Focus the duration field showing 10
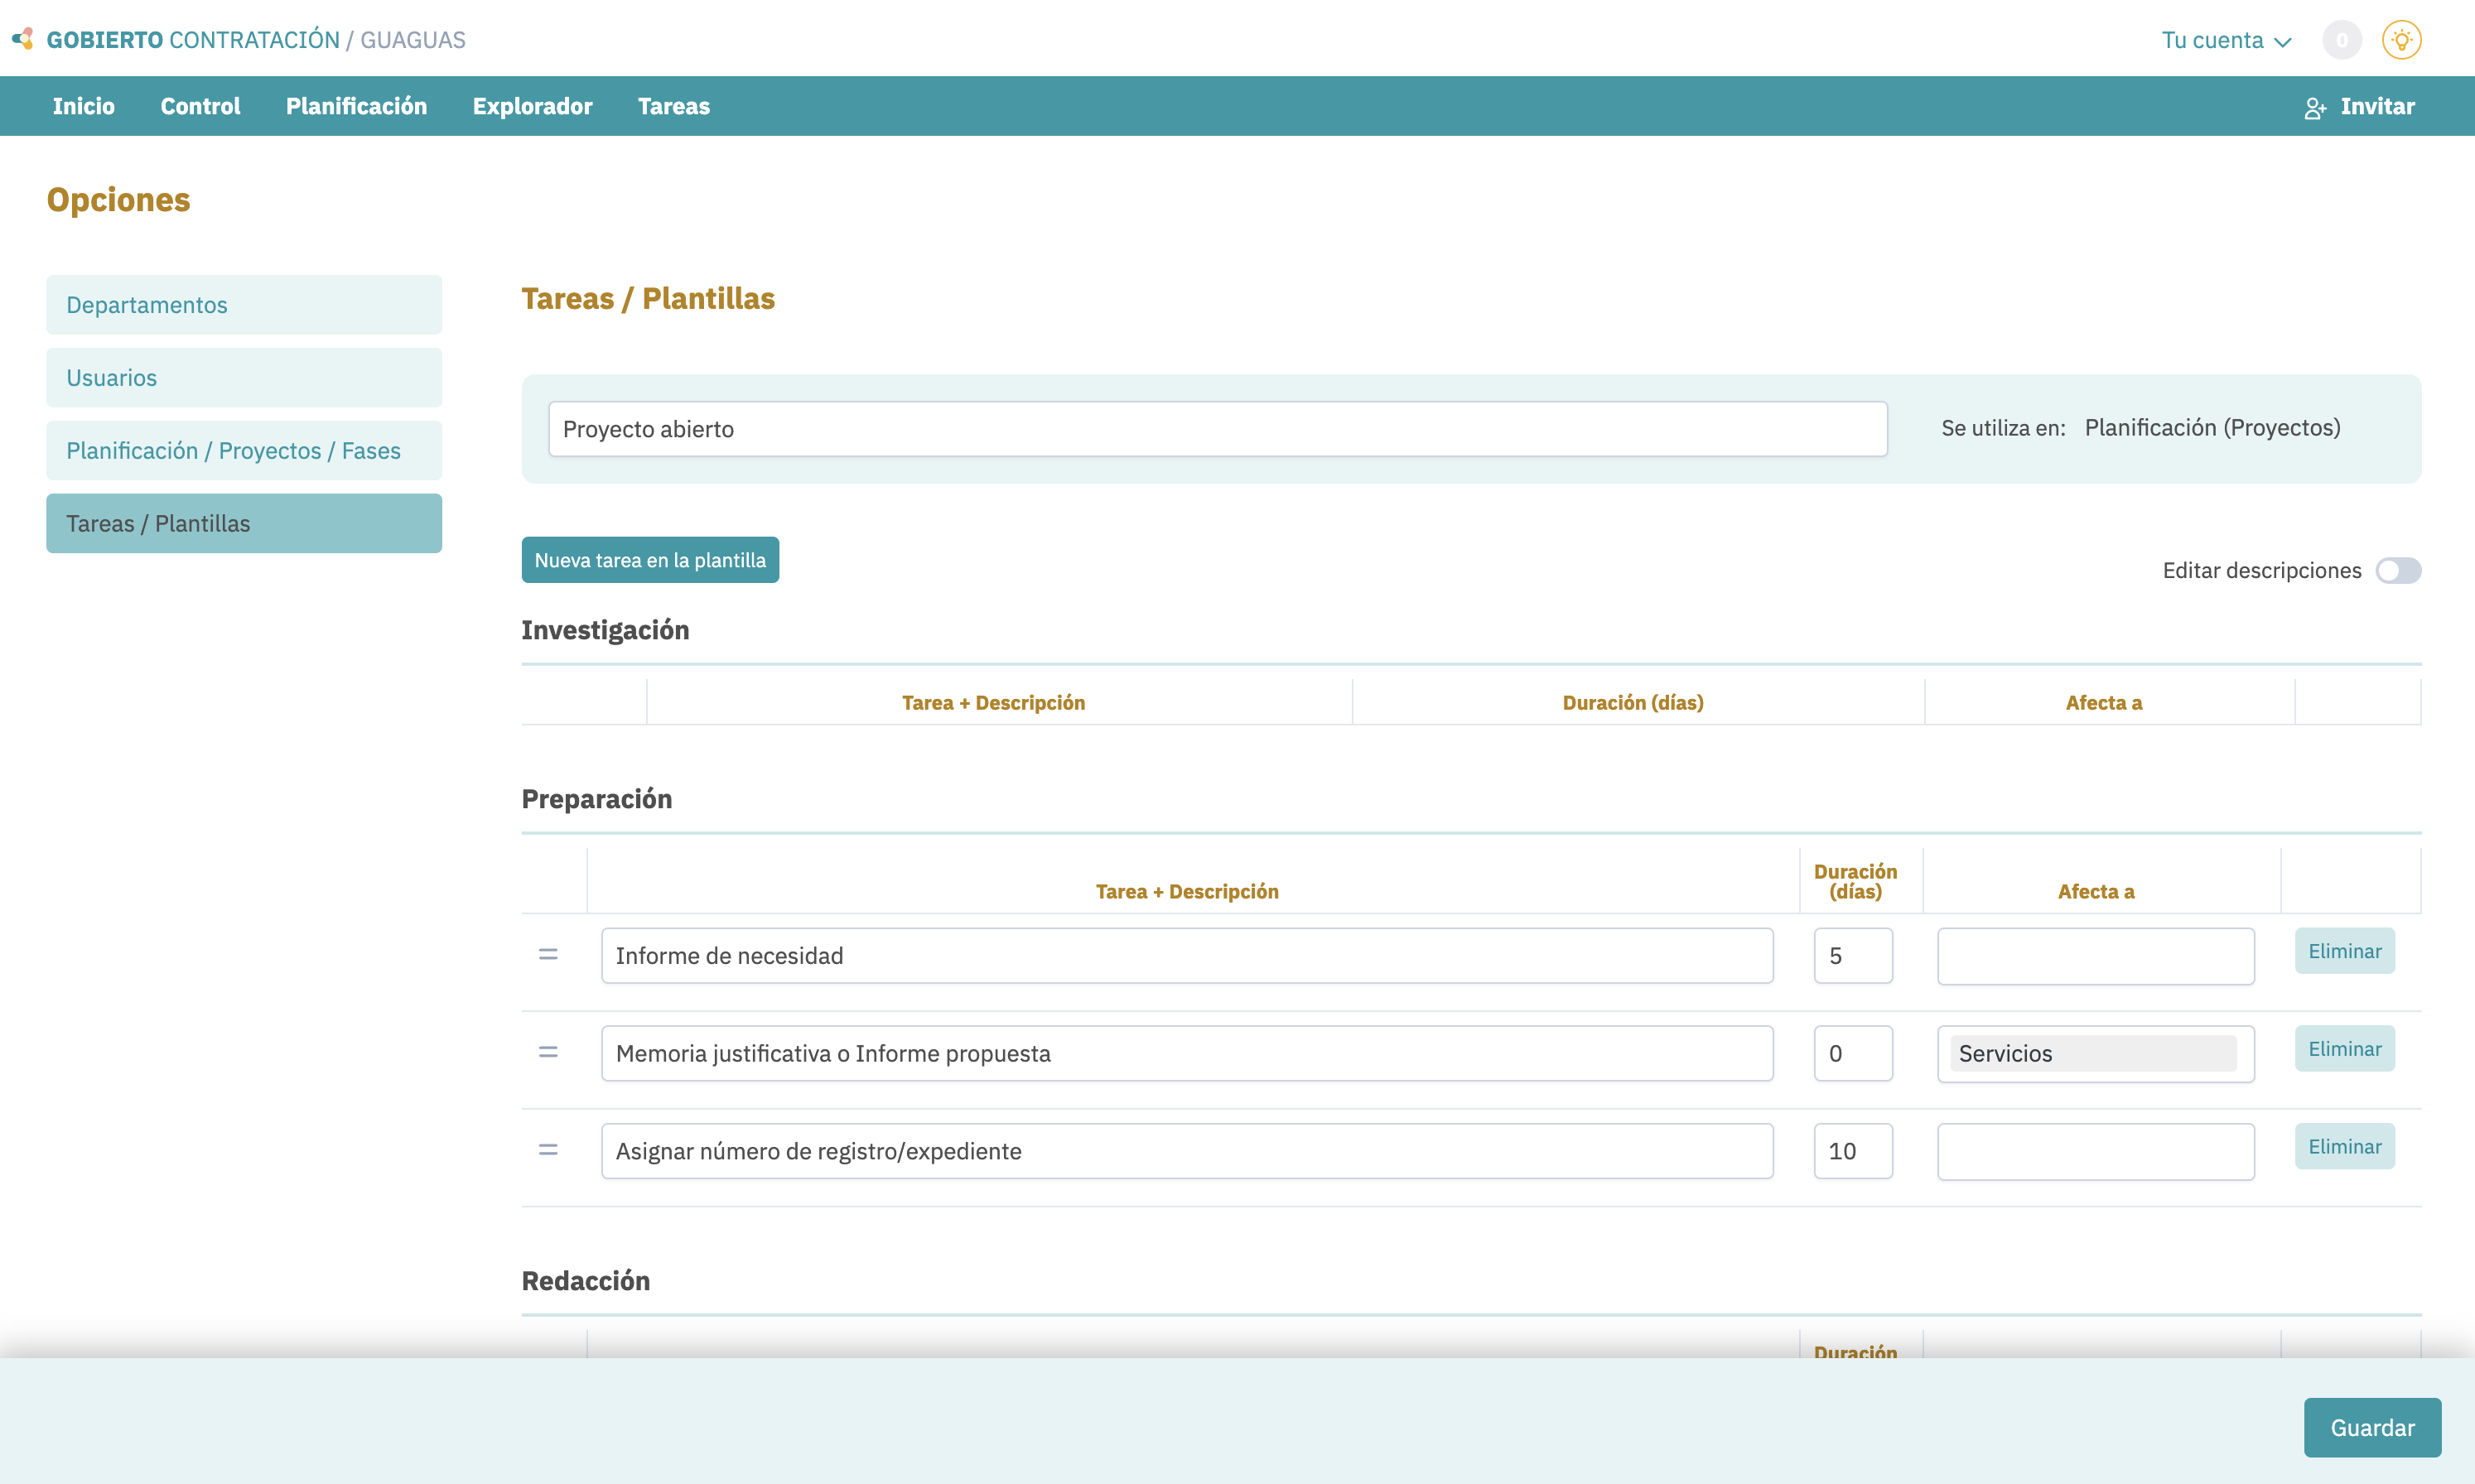The width and height of the screenshot is (2475, 1484). click(1853, 1151)
